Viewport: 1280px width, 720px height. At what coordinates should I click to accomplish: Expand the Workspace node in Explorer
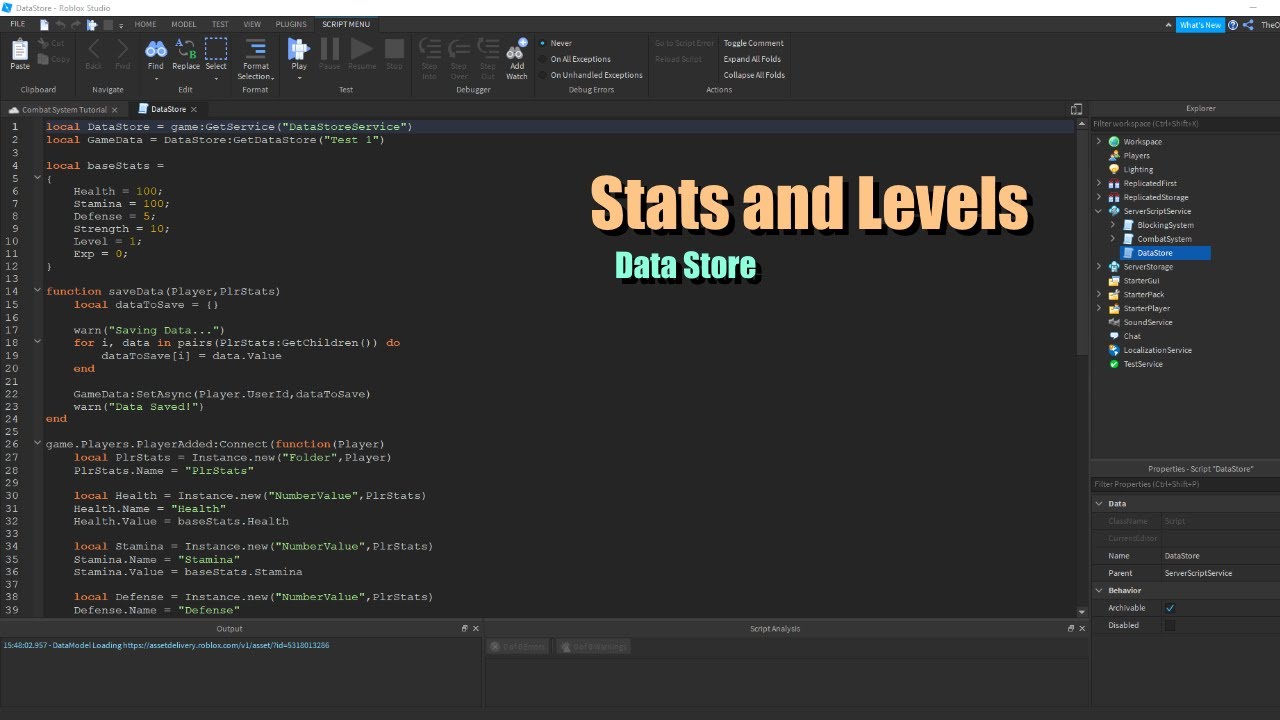coord(1099,142)
